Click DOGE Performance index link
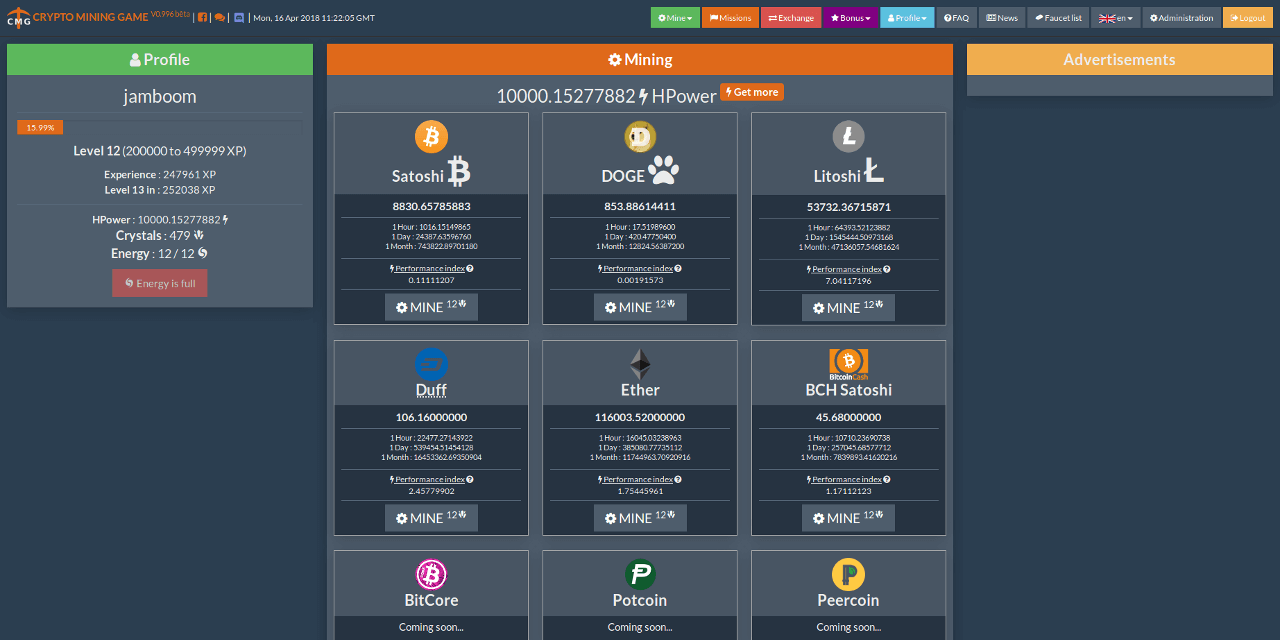1280x640 pixels. pos(636,268)
